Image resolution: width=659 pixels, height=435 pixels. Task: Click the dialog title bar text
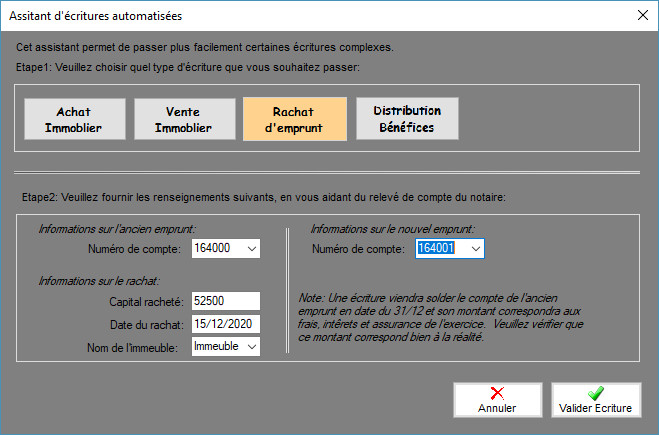95,15
